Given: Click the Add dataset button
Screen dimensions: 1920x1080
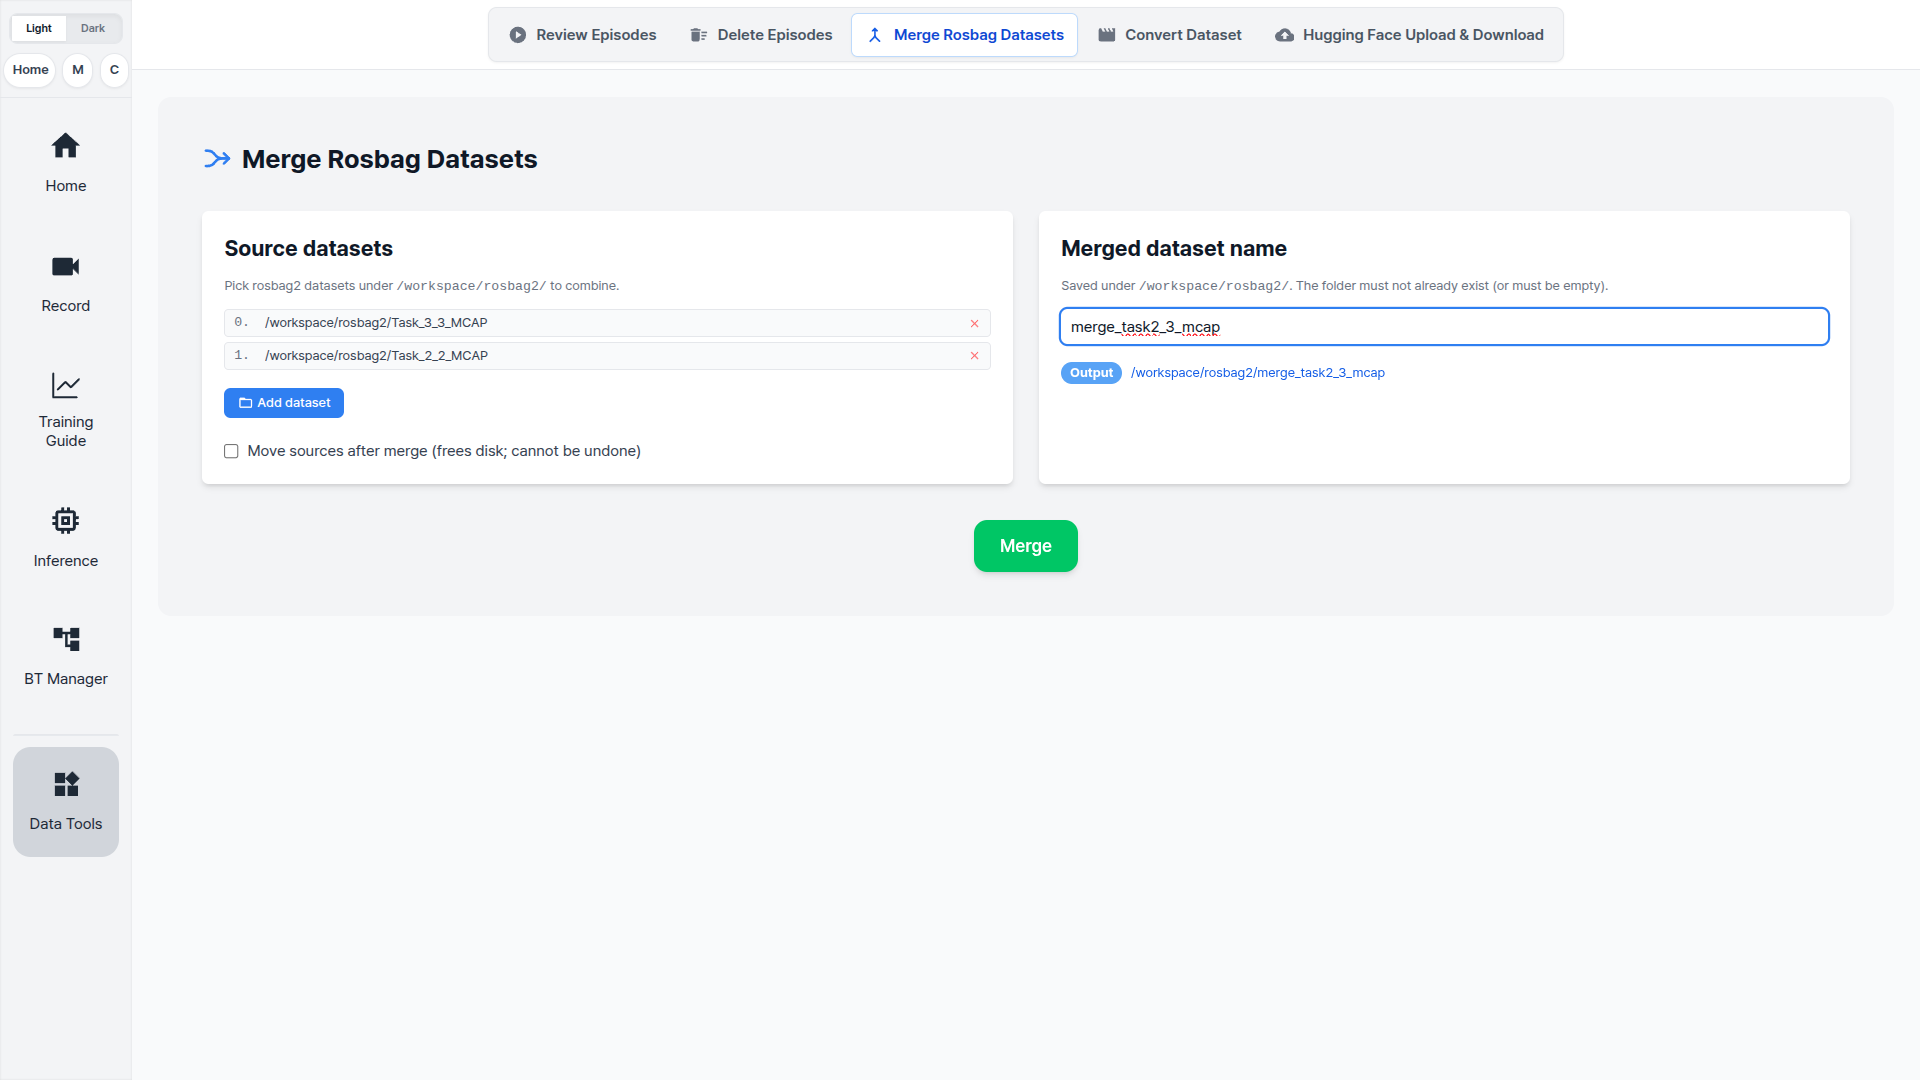Looking at the screenshot, I should click(284, 403).
